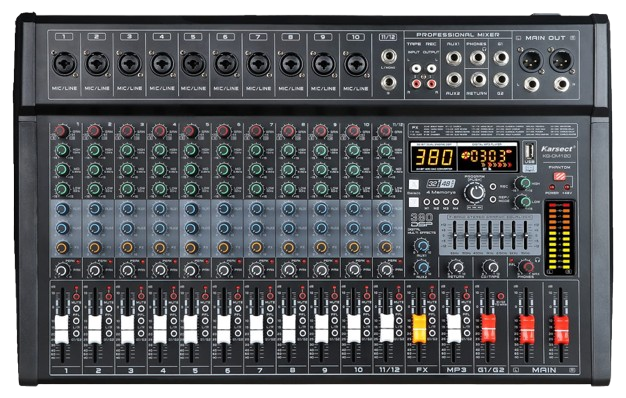Mute channel 1 with its red MUTE button
The width and height of the screenshot is (626, 398).
click(76, 297)
